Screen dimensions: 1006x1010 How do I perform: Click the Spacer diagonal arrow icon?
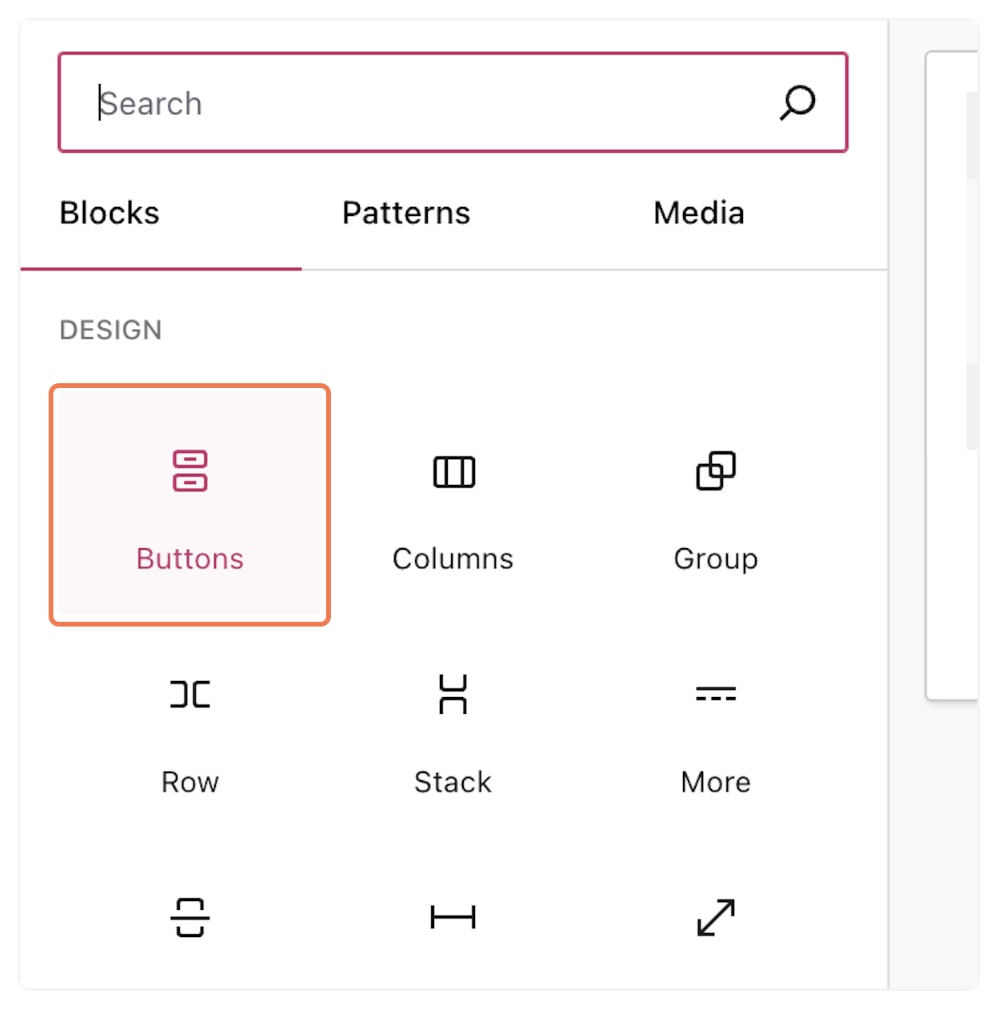(x=716, y=917)
